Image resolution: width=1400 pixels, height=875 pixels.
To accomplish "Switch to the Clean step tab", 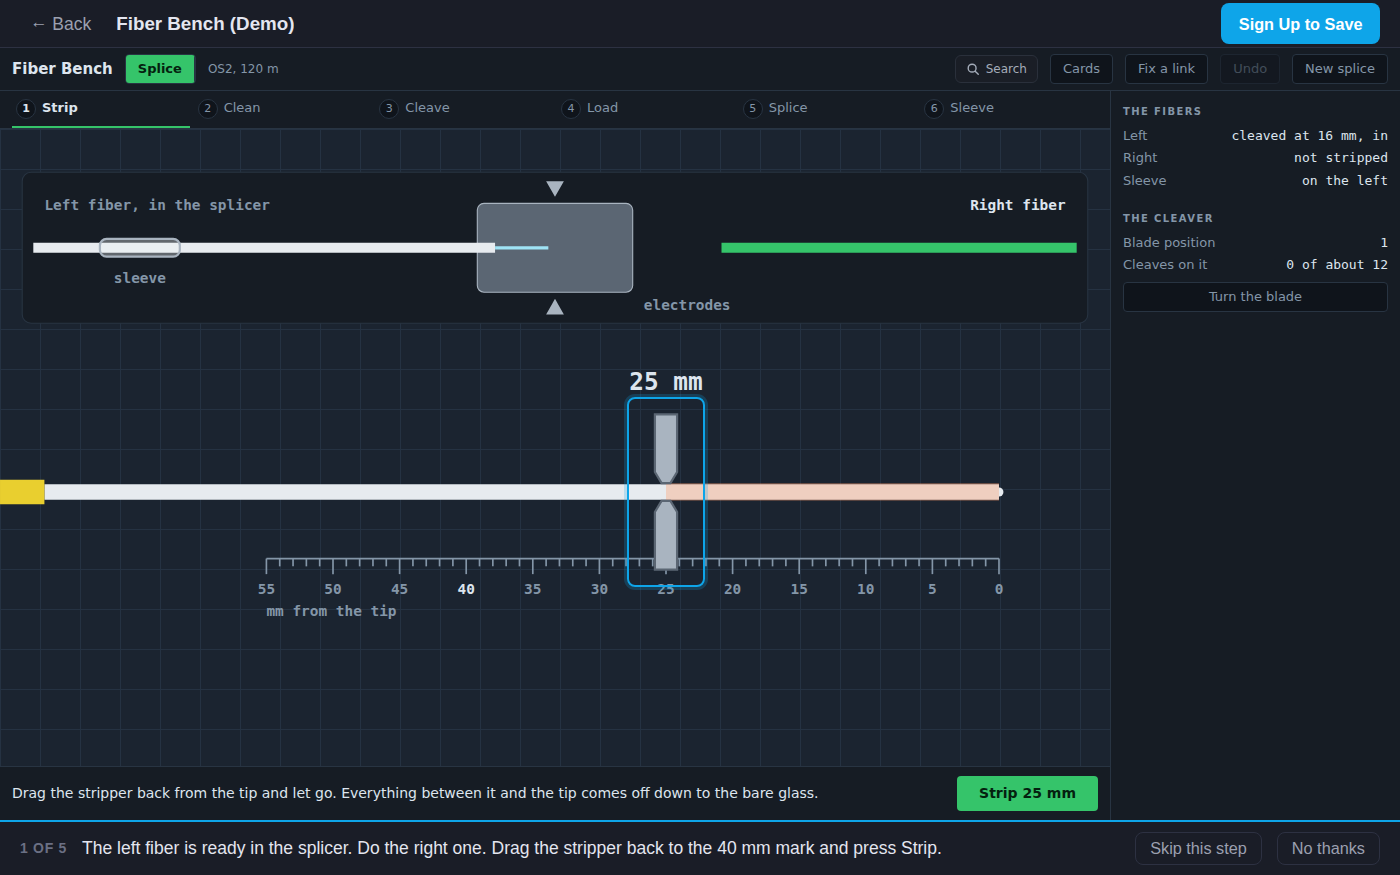I will [283, 108].
